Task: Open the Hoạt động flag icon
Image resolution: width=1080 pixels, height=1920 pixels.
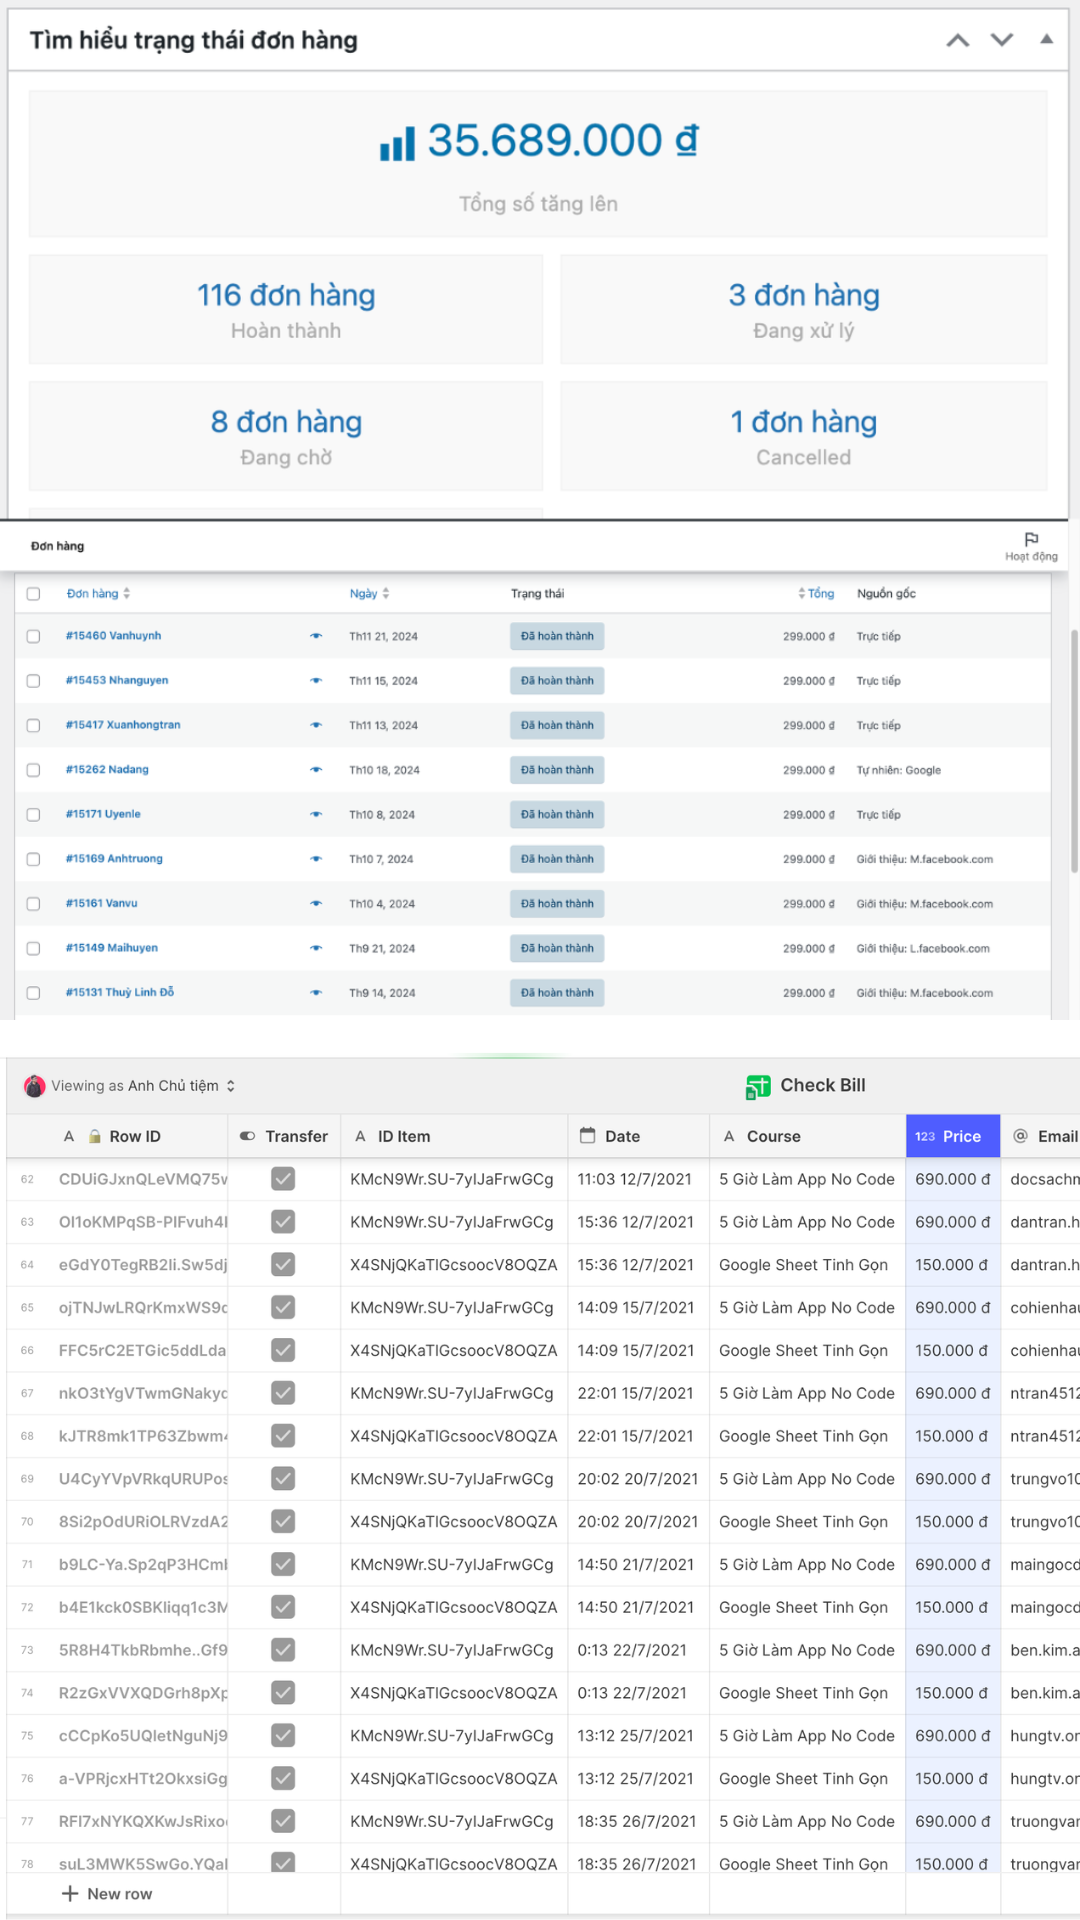Action: [x=1031, y=539]
